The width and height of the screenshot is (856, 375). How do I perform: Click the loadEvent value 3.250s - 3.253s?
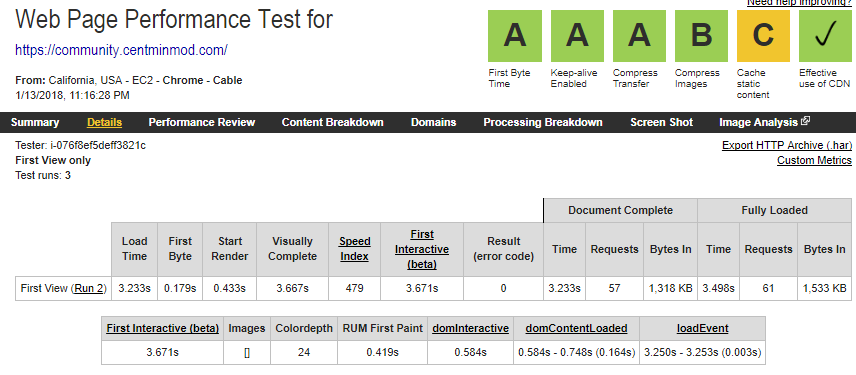[702, 353]
